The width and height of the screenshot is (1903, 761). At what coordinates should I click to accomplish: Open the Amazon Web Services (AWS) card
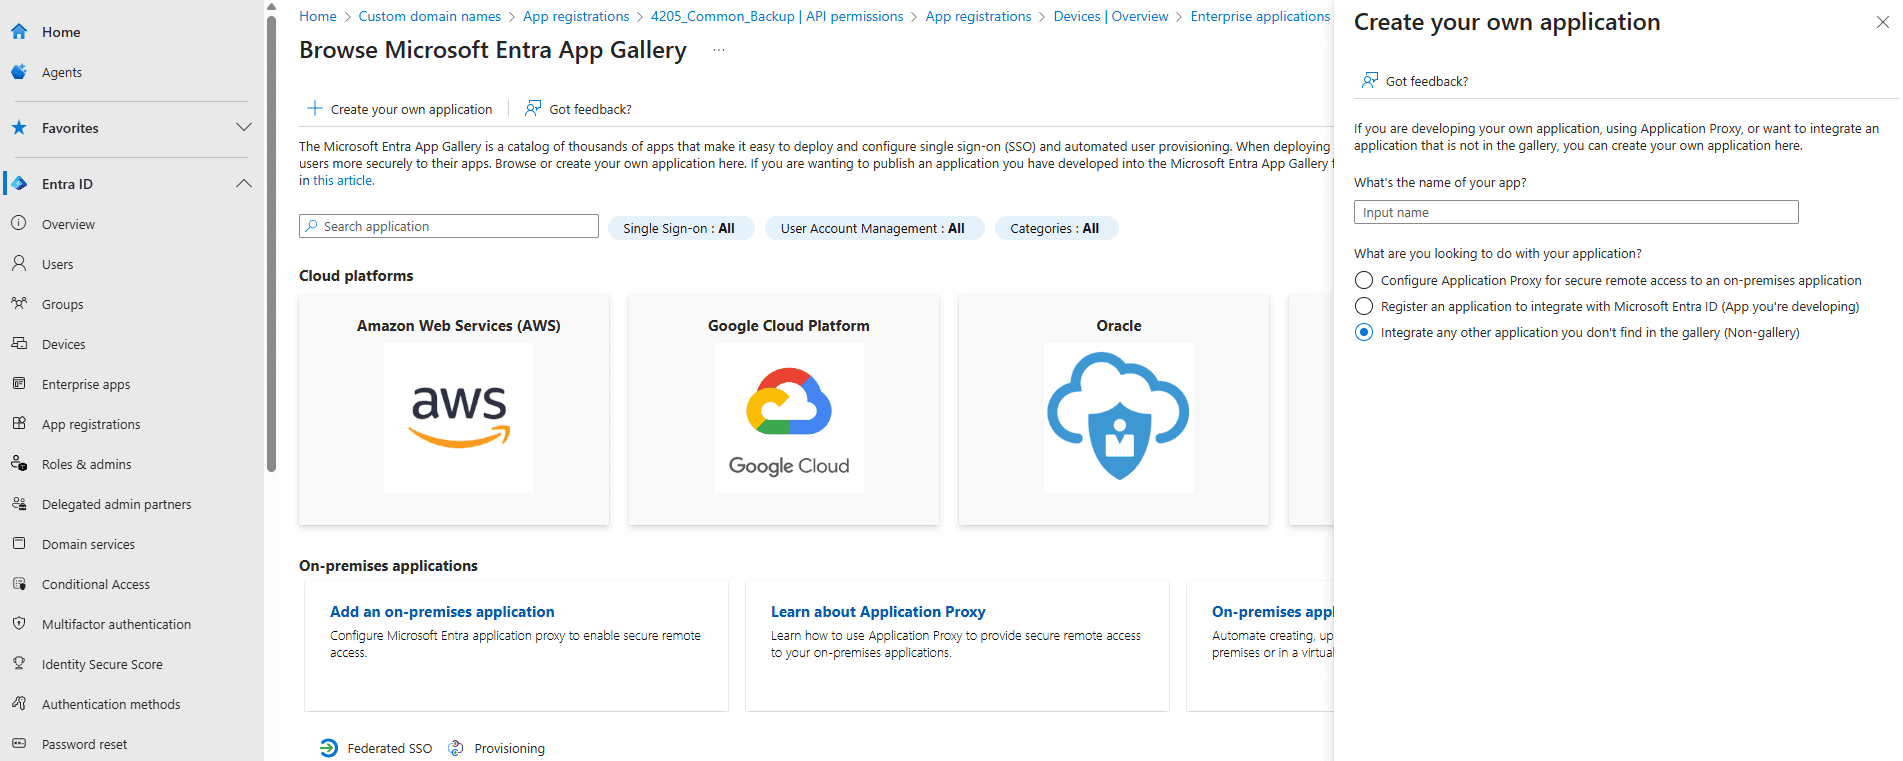454,409
